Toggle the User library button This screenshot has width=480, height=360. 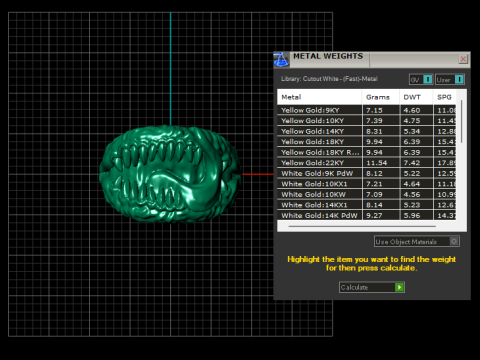[x=450, y=80]
